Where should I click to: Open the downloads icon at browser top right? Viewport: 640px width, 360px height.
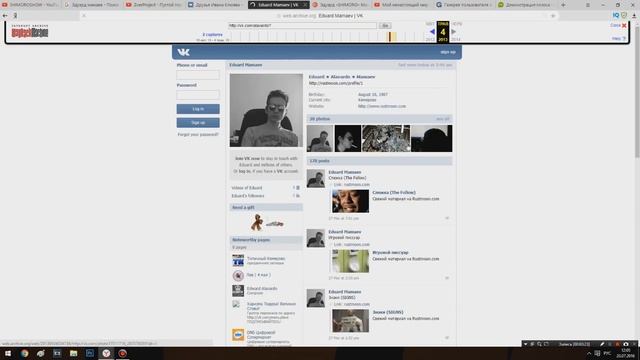pyautogui.click(x=634, y=15)
